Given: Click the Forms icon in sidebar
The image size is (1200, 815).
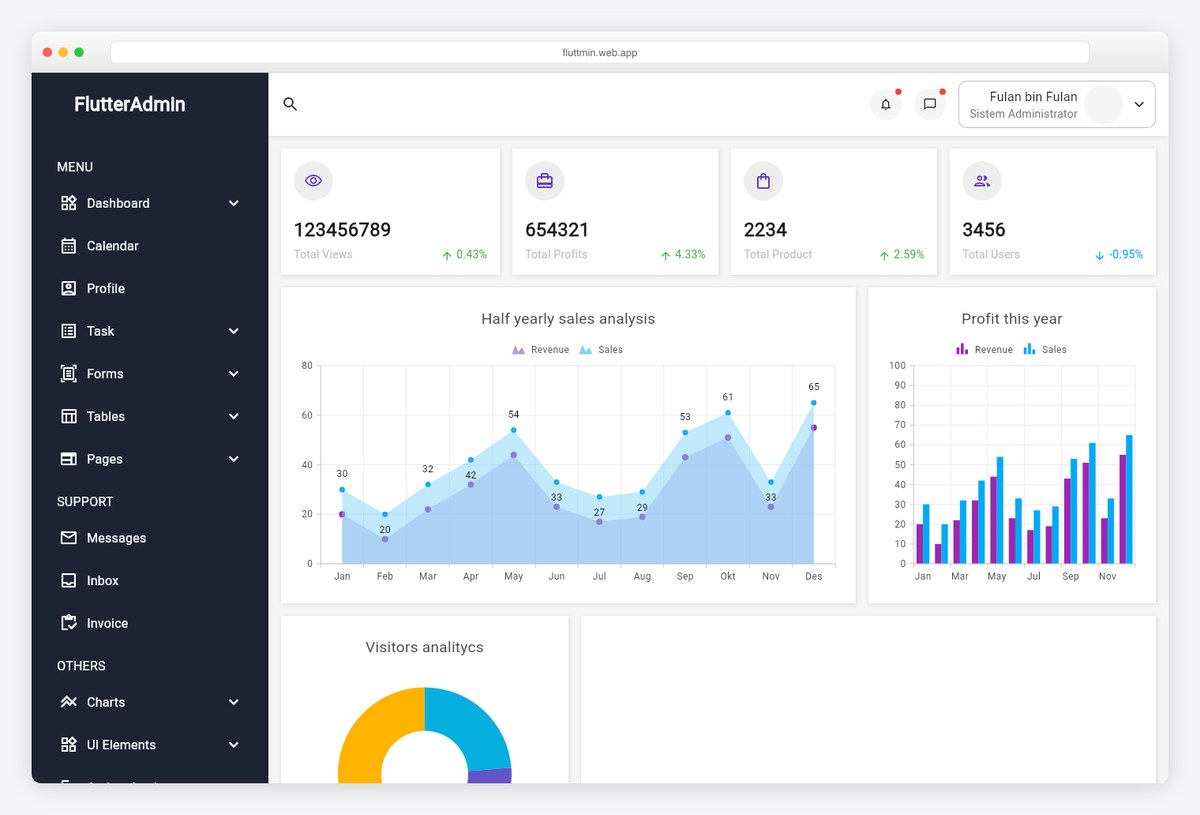Looking at the screenshot, I should (x=69, y=374).
